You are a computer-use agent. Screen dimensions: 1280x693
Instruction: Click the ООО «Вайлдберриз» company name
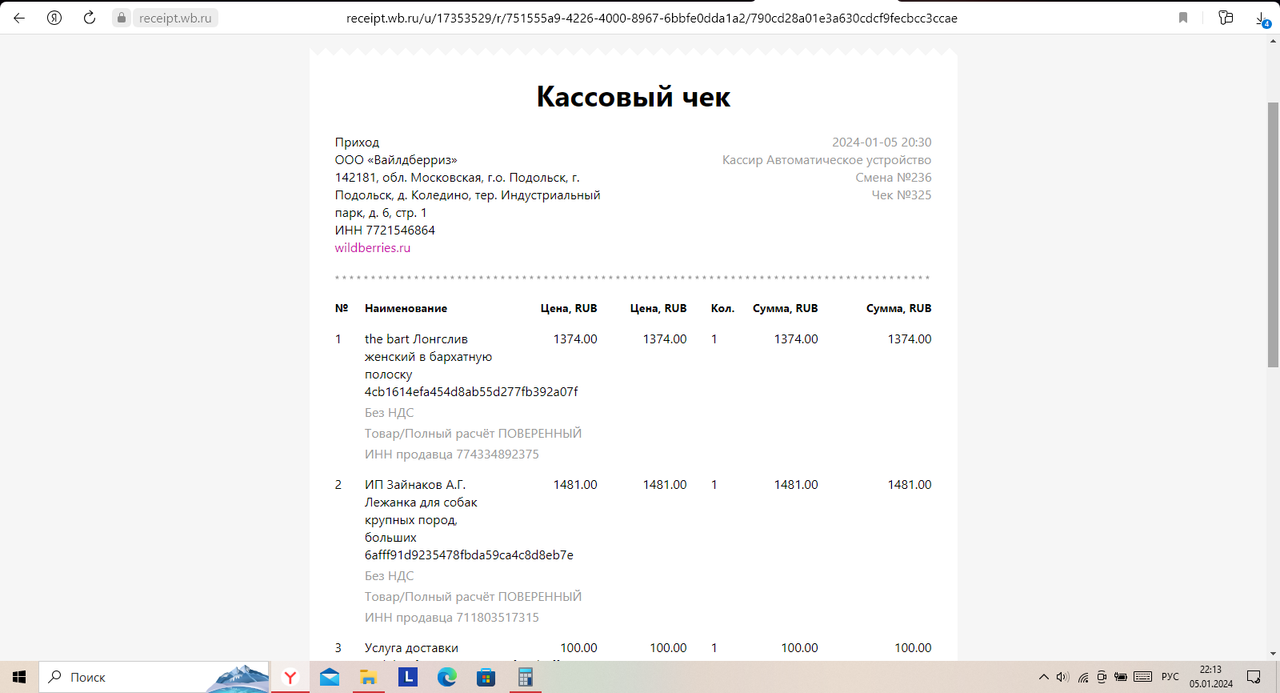pos(396,160)
